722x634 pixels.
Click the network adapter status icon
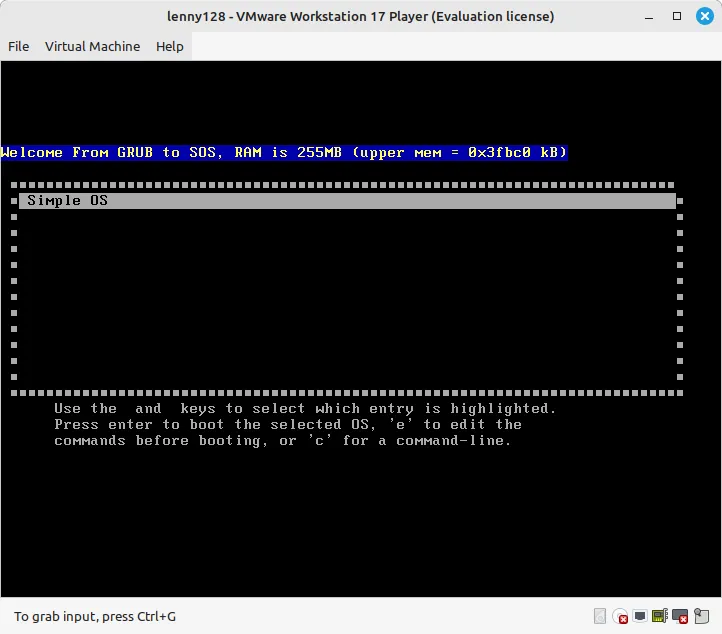click(x=640, y=616)
